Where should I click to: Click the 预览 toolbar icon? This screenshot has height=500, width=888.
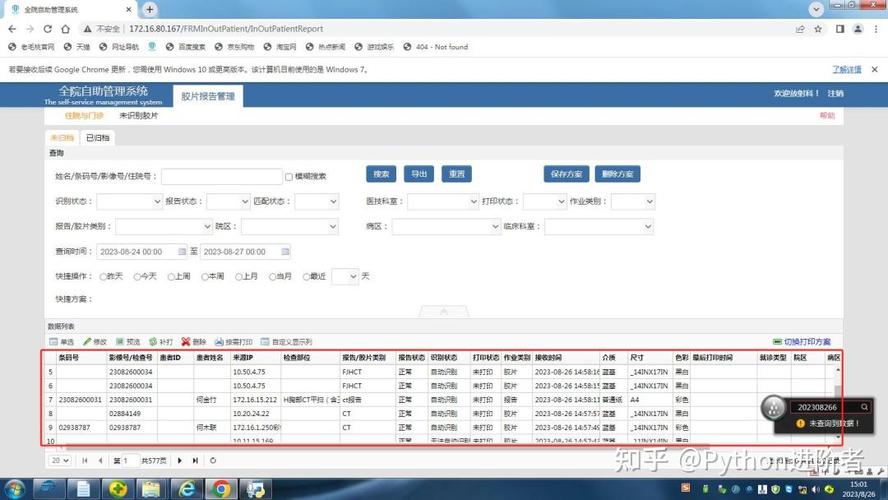[x=128, y=342]
